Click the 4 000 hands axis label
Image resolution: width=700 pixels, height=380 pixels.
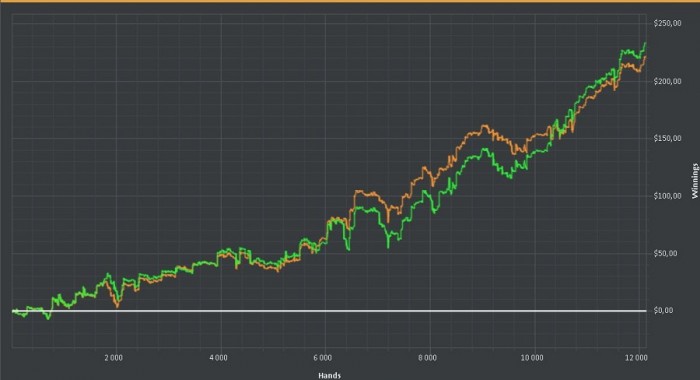(218, 358)
